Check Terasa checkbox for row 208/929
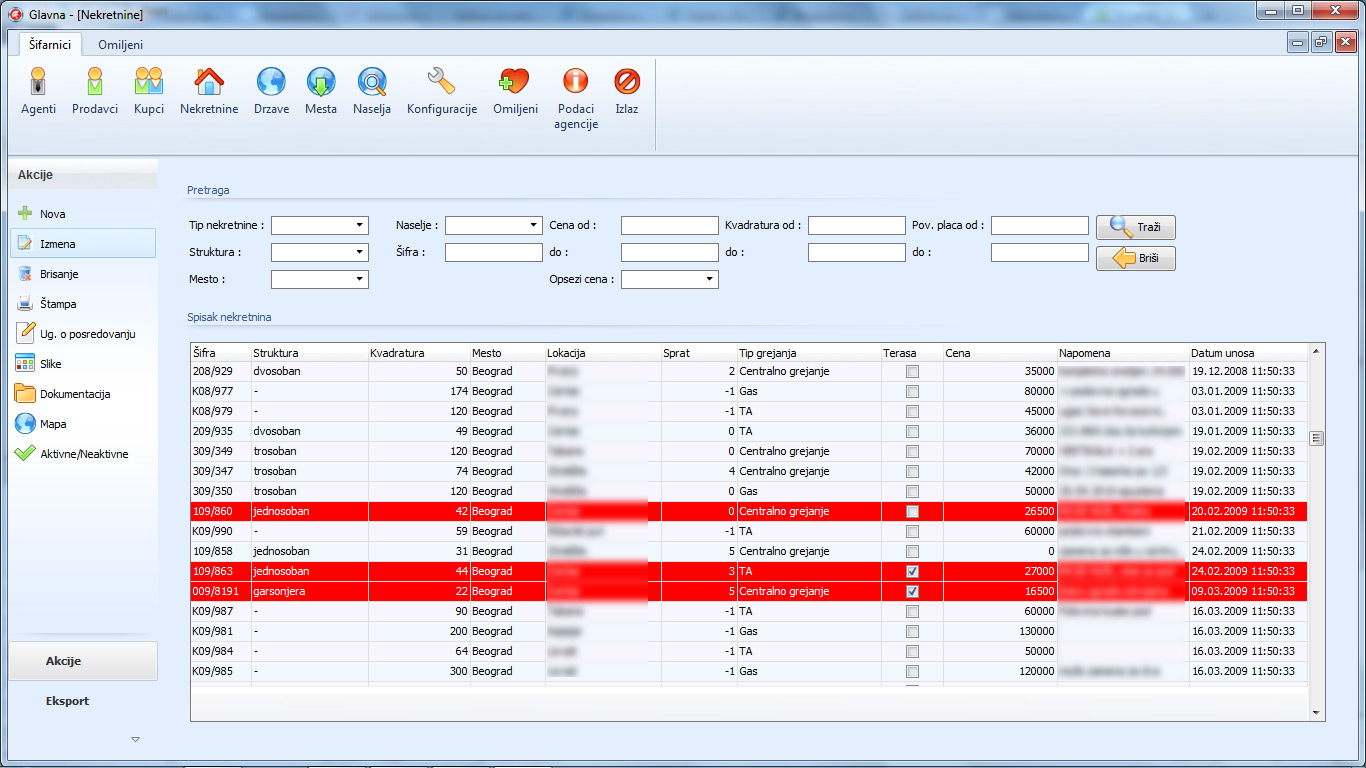This screenshot has height=768, width=1366. point(912,371)
